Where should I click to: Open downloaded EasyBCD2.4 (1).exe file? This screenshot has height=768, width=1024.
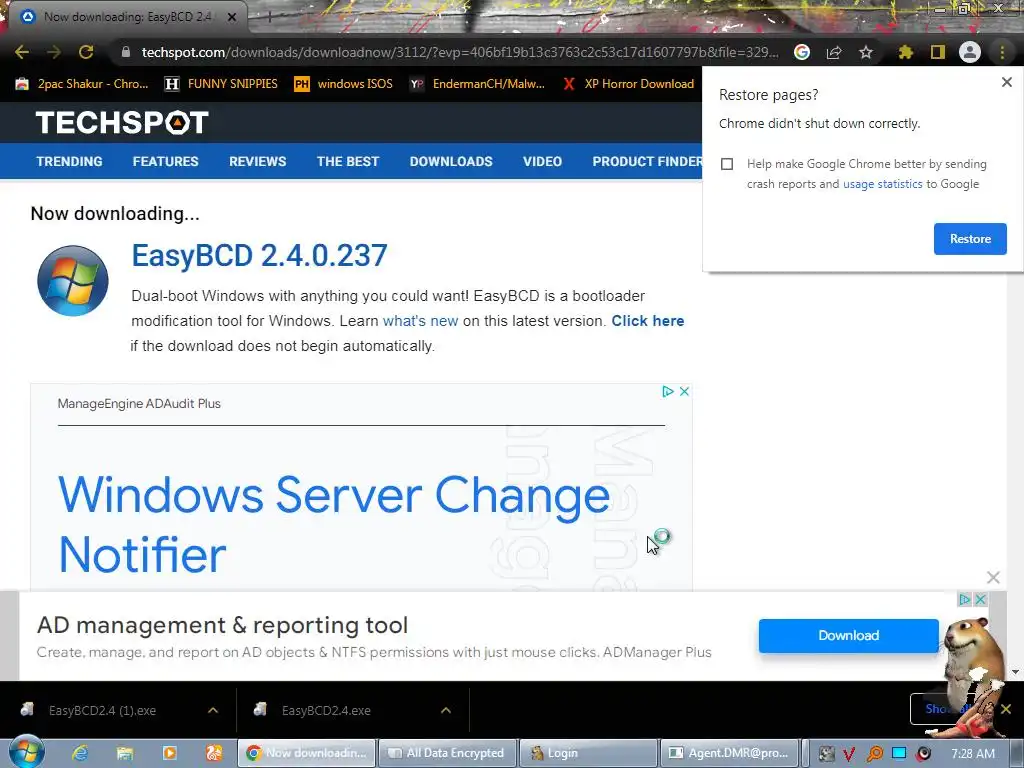[102, 711]
